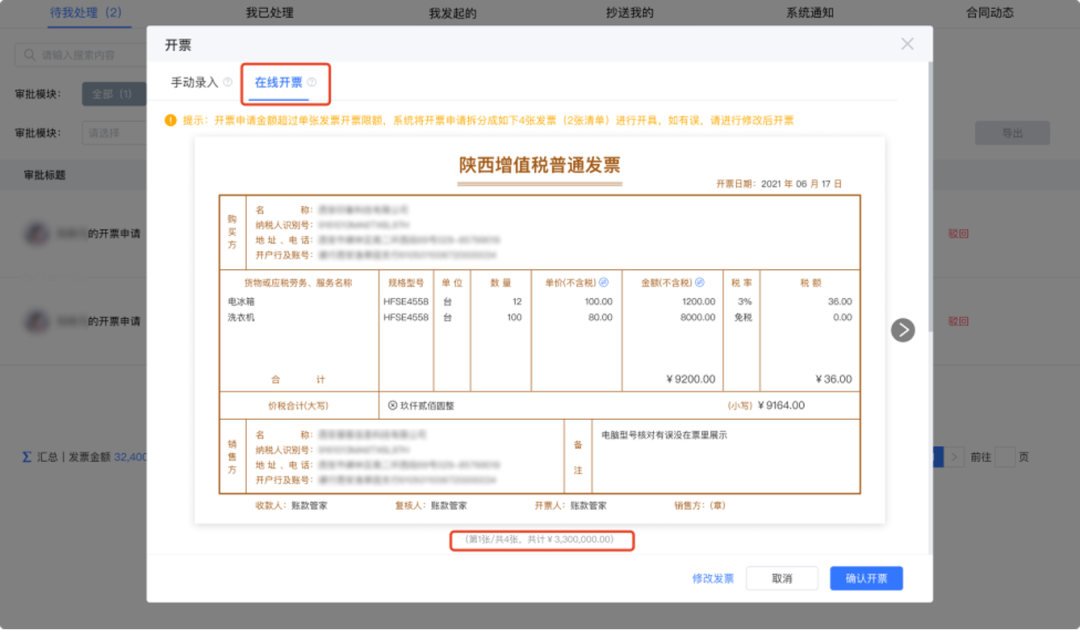Screen dimensions: 1080x630
Task: Click the 前往 page number input box
Action: (x=1005, y=457)
